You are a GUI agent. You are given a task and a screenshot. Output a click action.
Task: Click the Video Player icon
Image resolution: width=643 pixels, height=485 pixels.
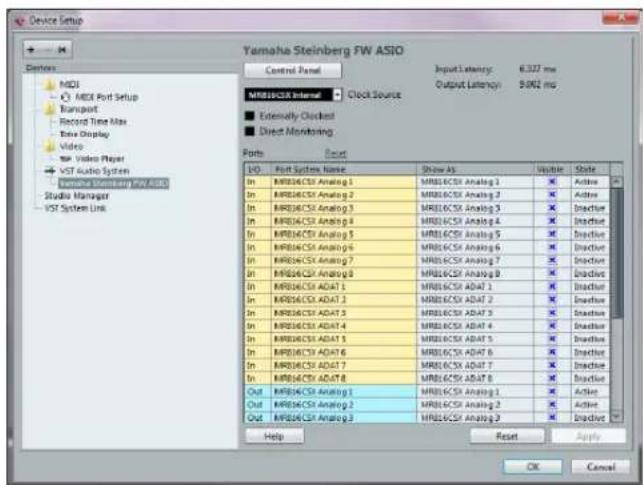(x=65, y=159)
